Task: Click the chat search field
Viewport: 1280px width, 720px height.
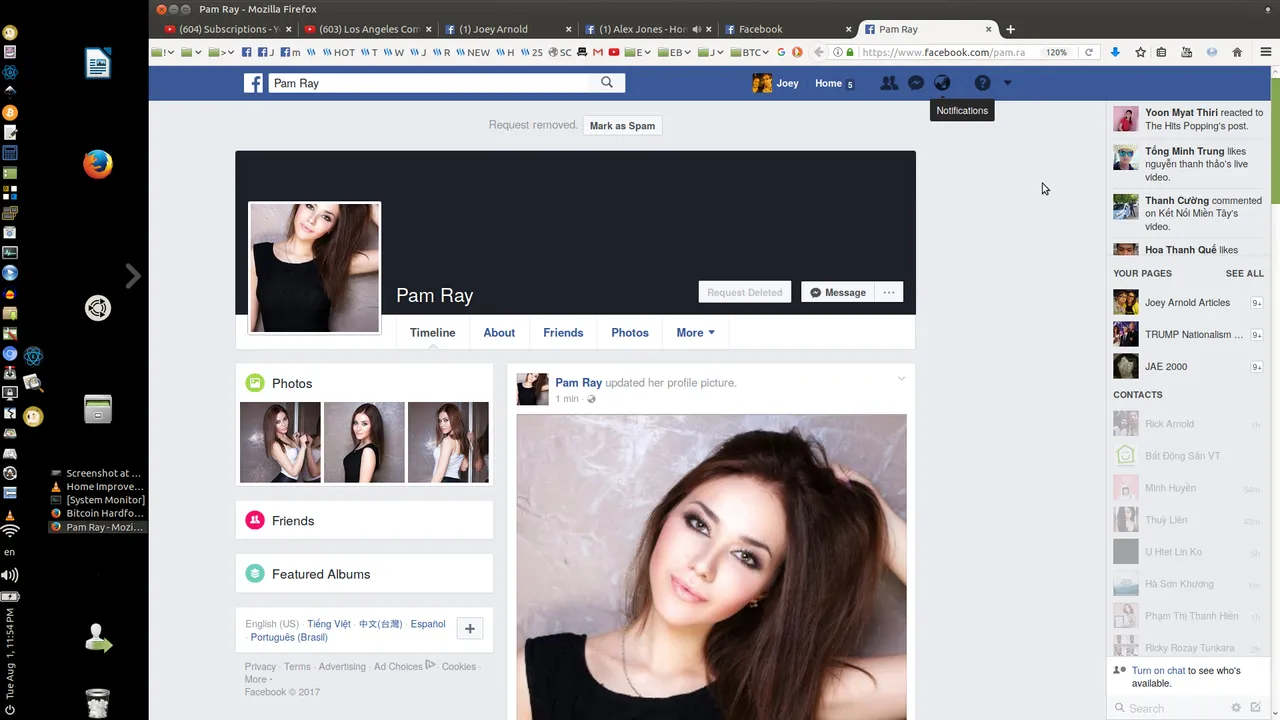Action: pos(1170,708)
